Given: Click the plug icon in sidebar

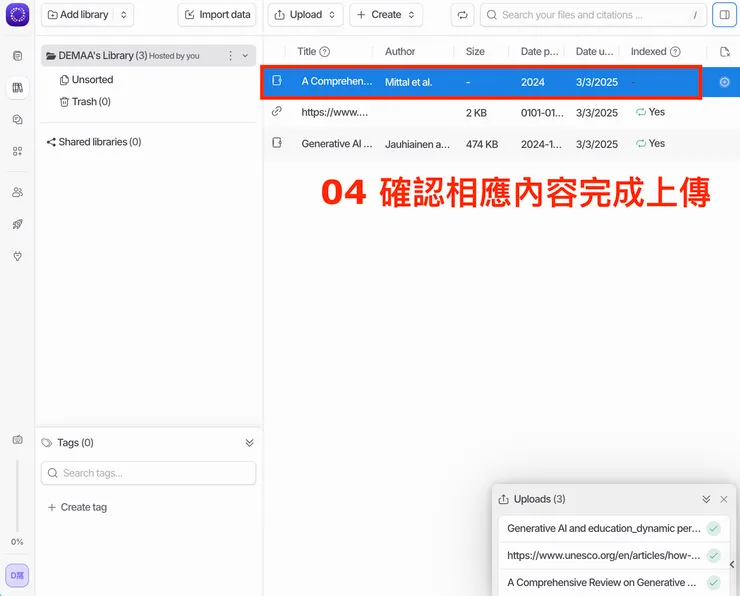Looking at the screenshot, I should 17,256.
